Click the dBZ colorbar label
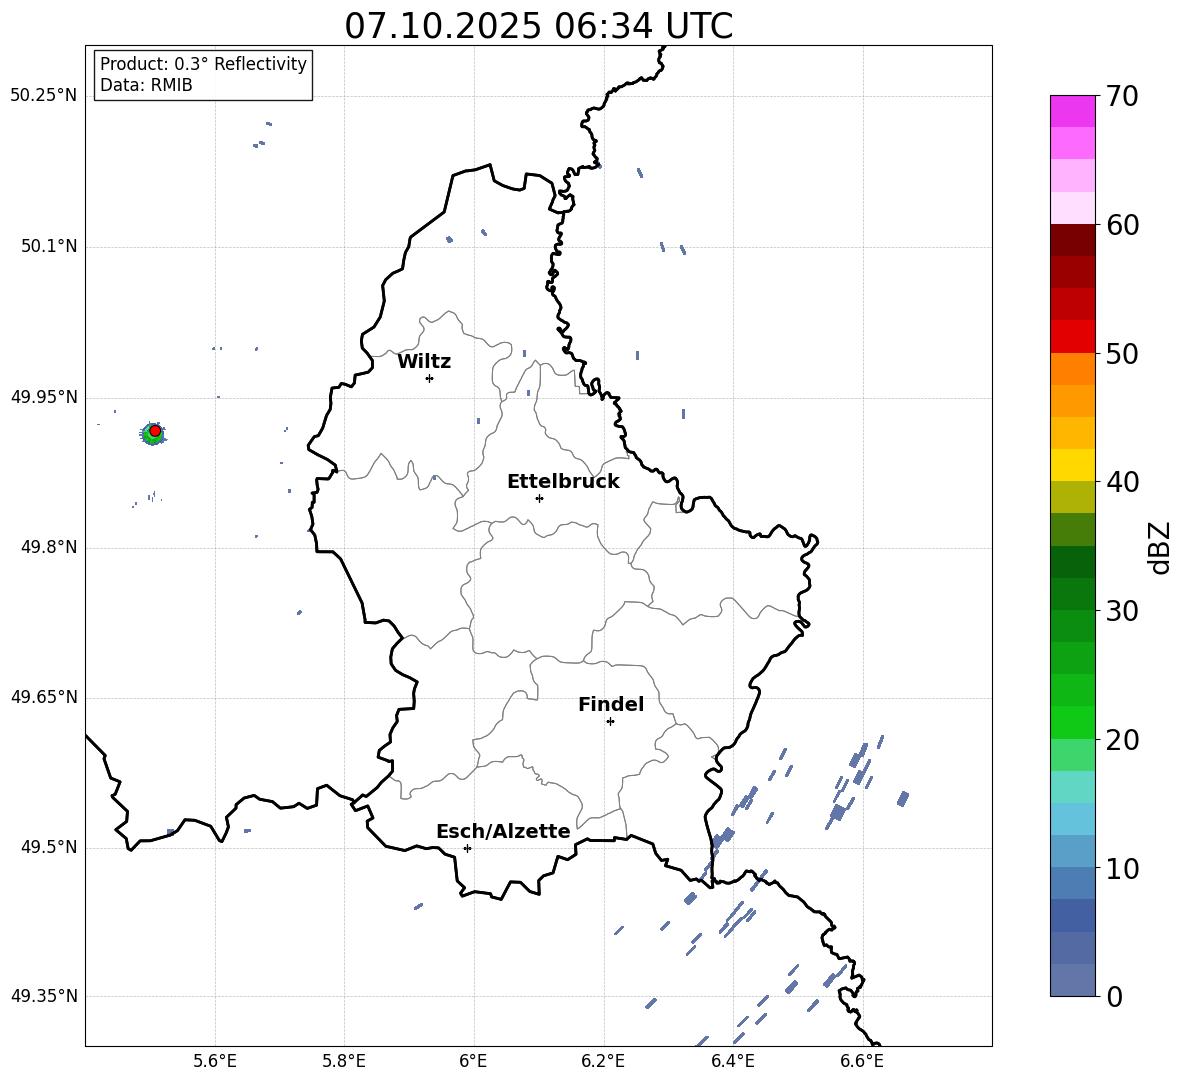Image resolution: width=1184 pixels, height=1081 pixels. click(x=1160, y=547)
